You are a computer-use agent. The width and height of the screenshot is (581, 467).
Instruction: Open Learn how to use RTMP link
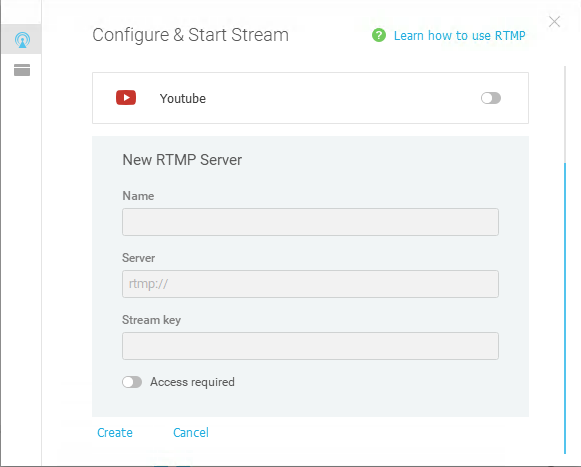(x=459, y=36)
